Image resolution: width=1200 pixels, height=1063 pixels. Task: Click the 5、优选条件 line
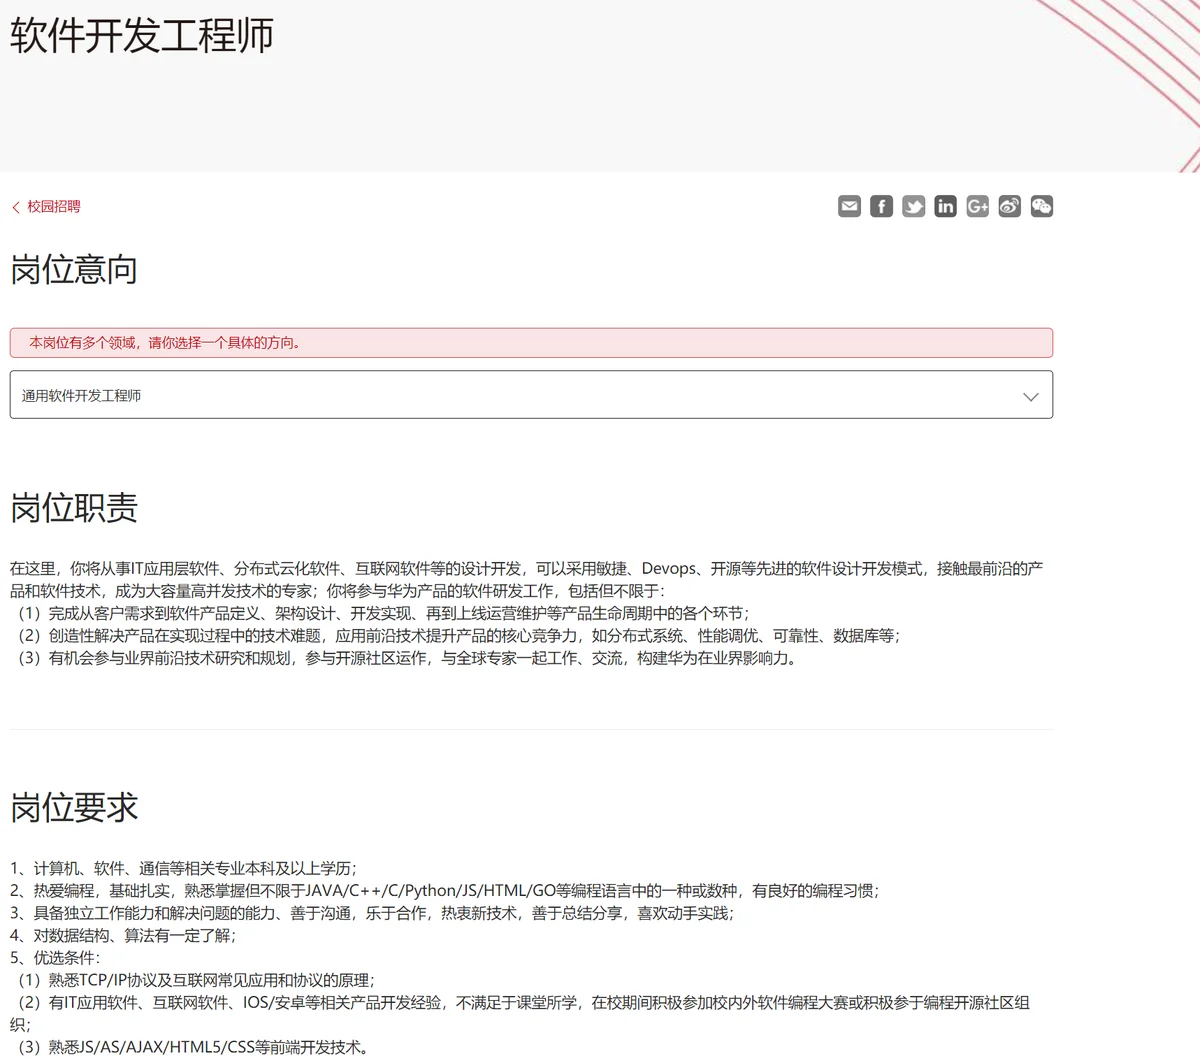[x=55, y=958]
